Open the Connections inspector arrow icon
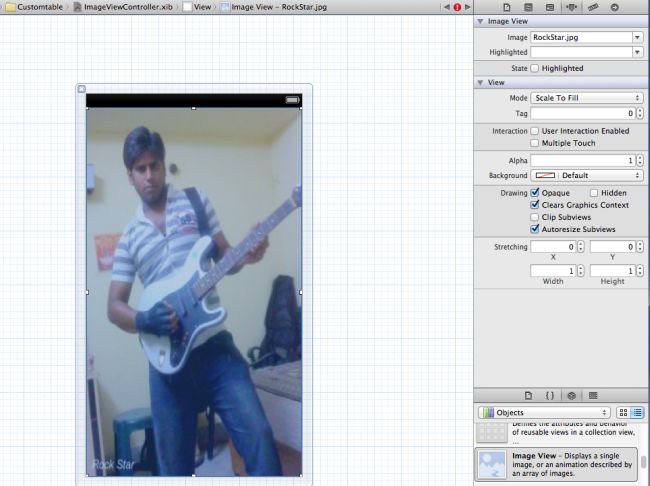This screenshot has height=486, width=650. point(614,7)
